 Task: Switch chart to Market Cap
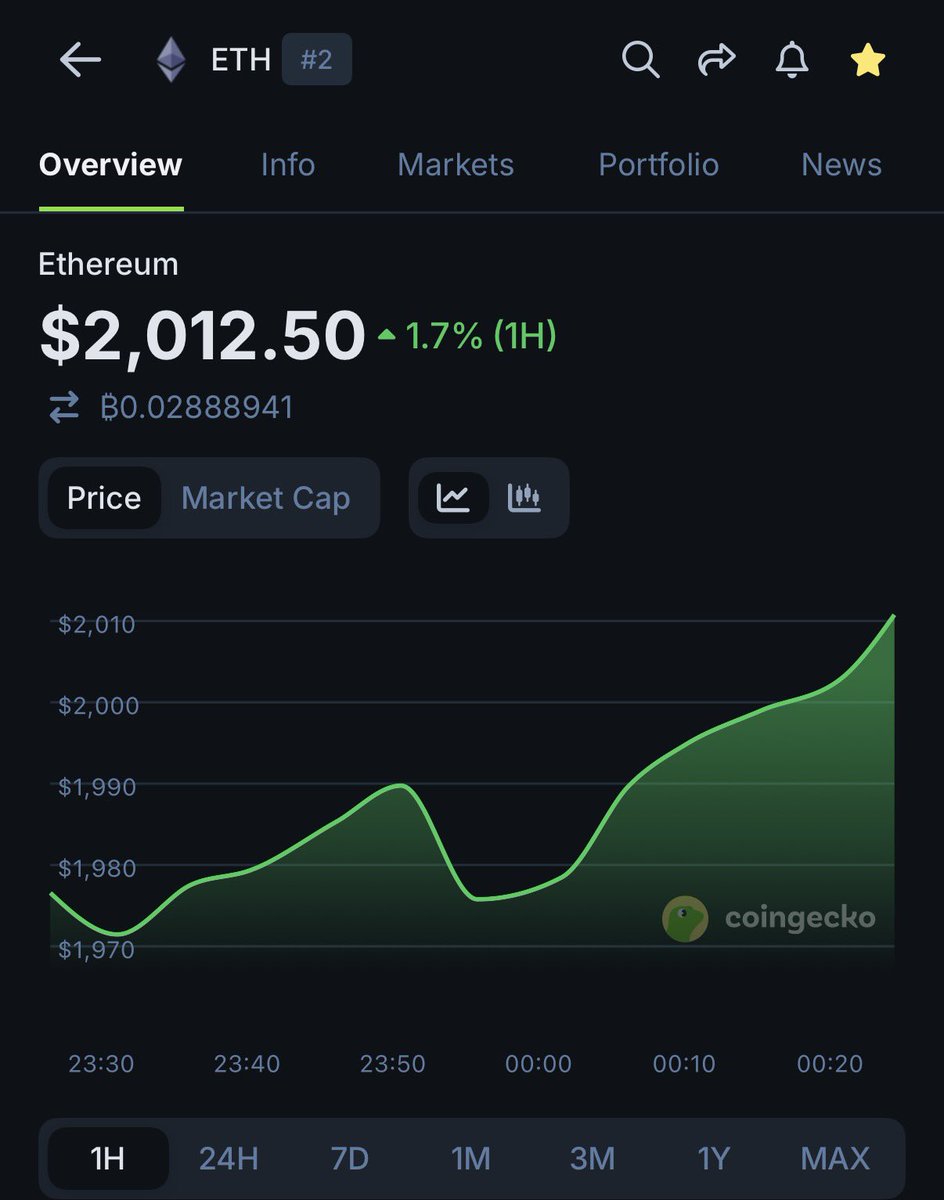pos(266,498)
